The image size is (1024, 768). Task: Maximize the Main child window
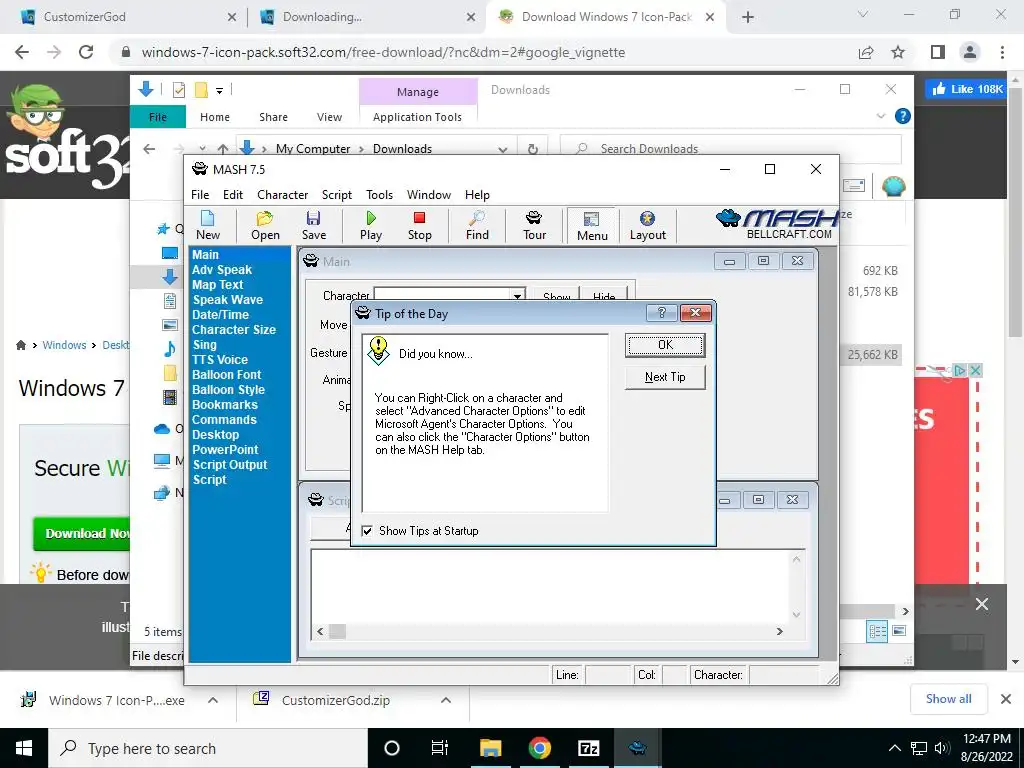pos(763,261)
